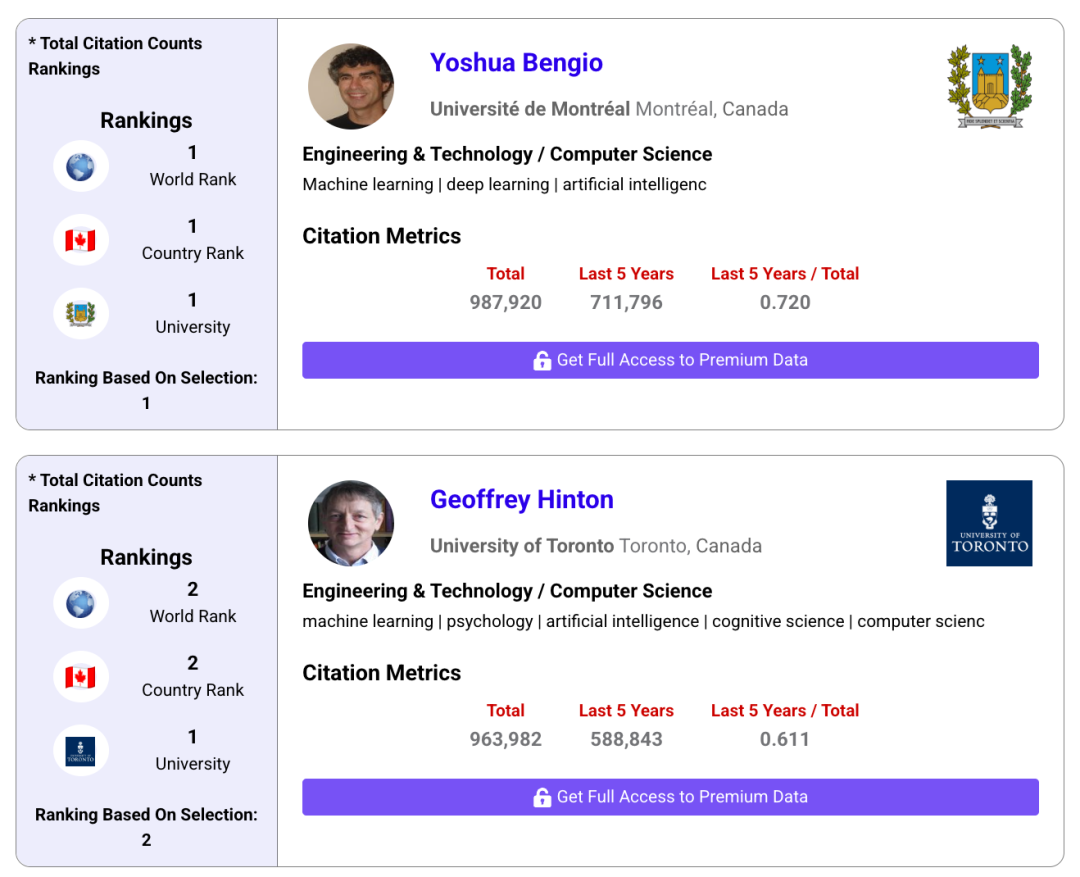Viewport: 1080px width, 877px height.
Task: Click Geoffrey Hinton's Canada flag Country Rank icon
Action: [x=80, y=677]
